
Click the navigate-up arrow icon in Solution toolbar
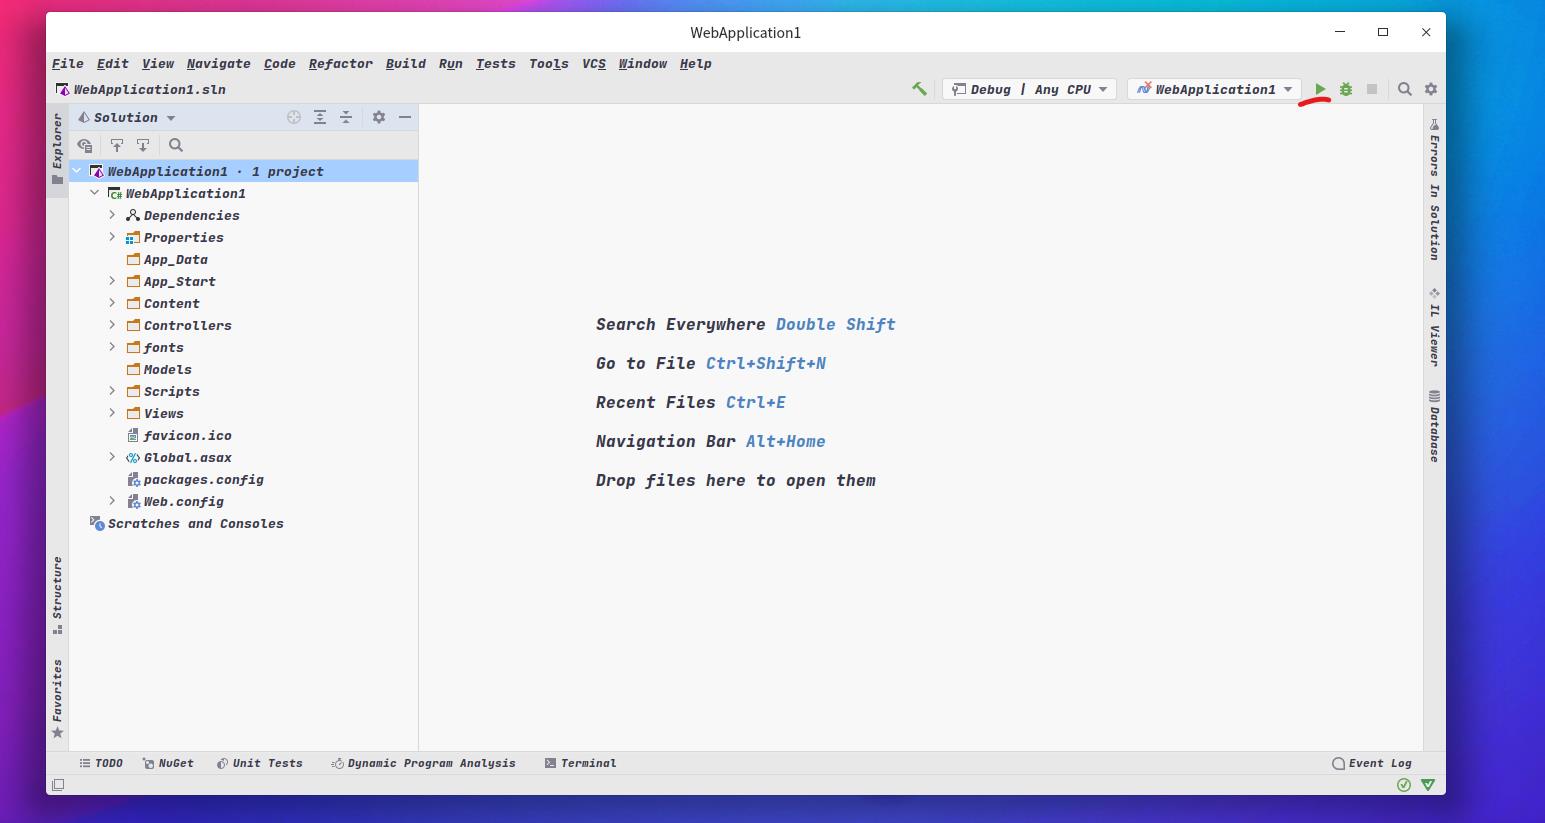[x=117, y=145]
